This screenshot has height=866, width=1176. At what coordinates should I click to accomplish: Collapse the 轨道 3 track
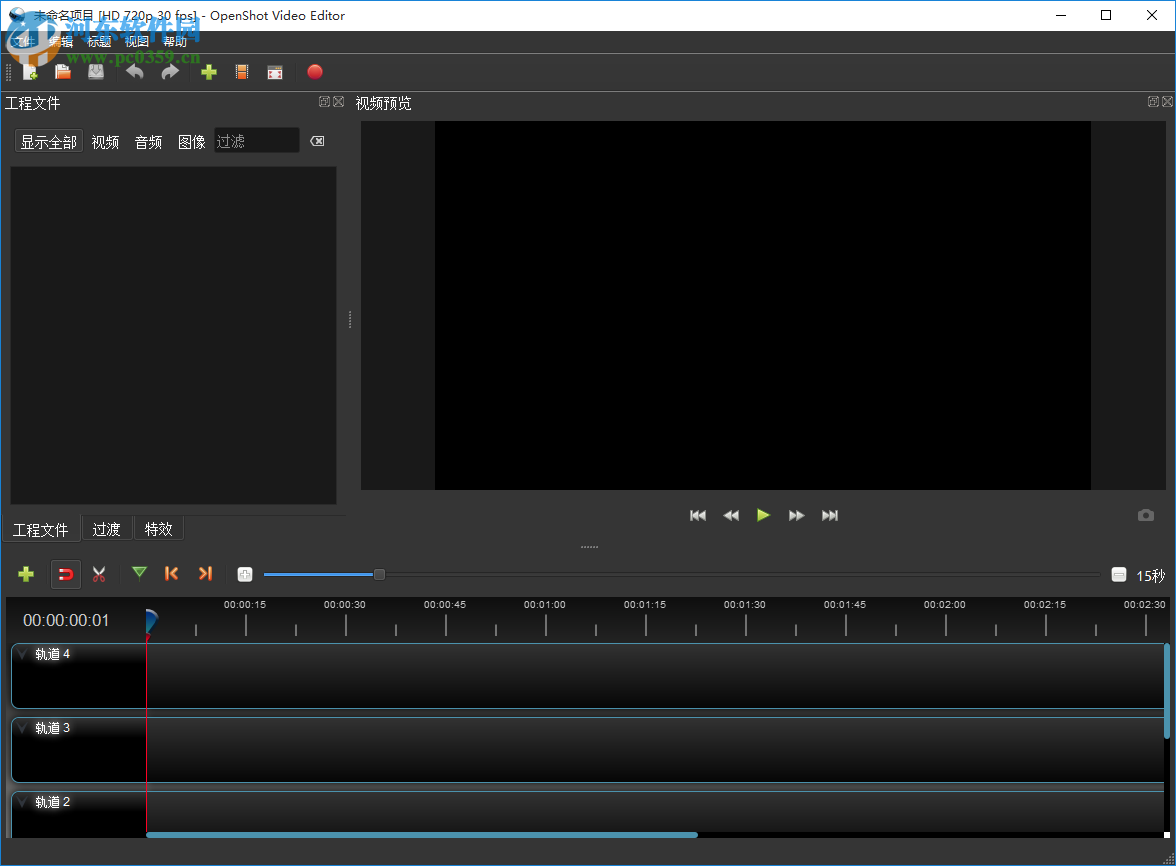point(22,727)
